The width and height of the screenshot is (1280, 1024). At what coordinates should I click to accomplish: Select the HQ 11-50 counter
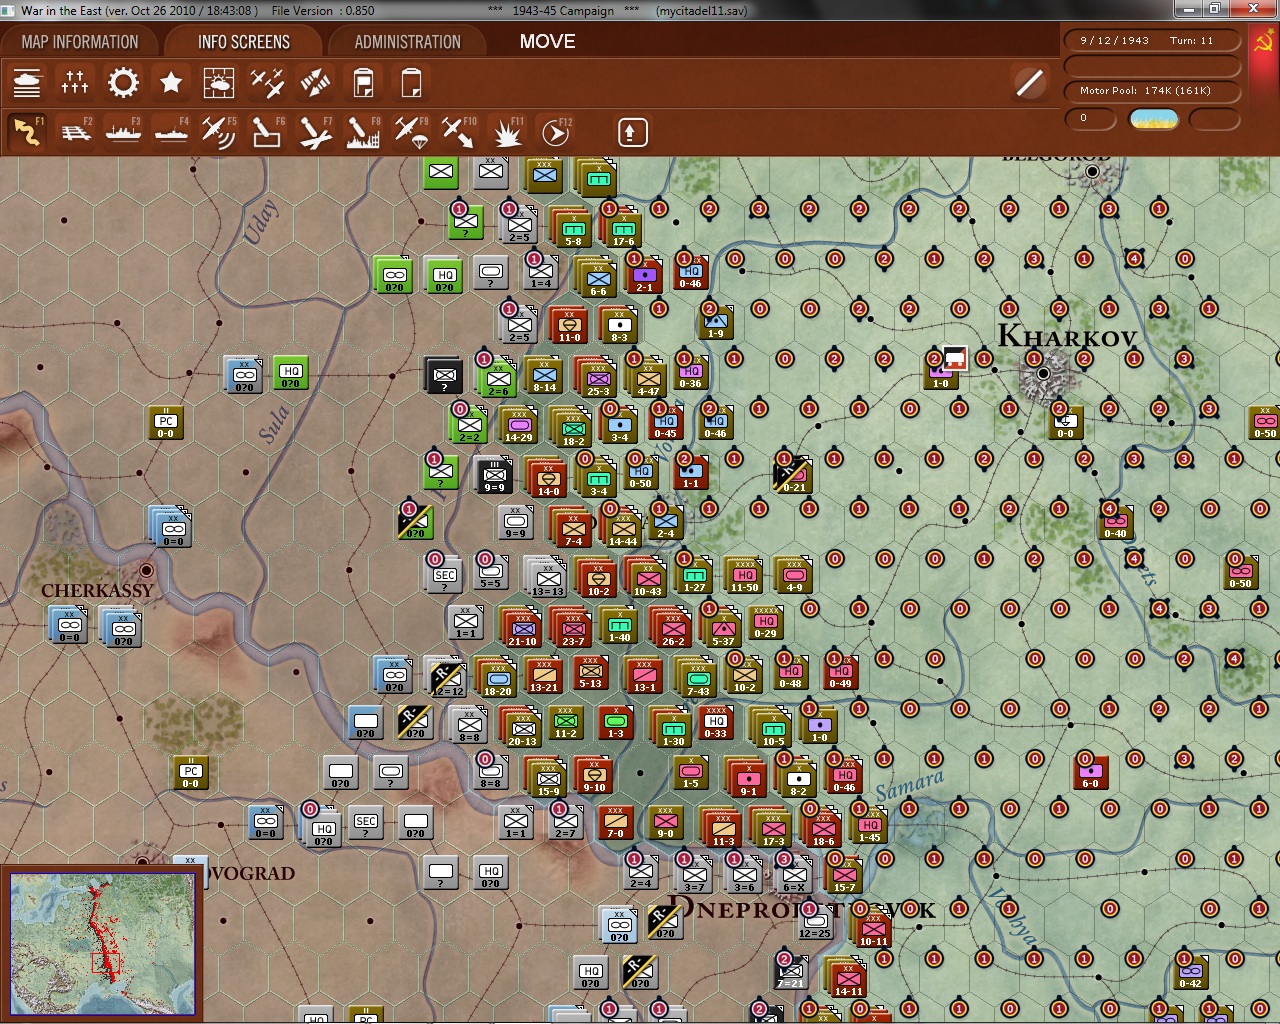pyautogui.click(x=744, y=576)
